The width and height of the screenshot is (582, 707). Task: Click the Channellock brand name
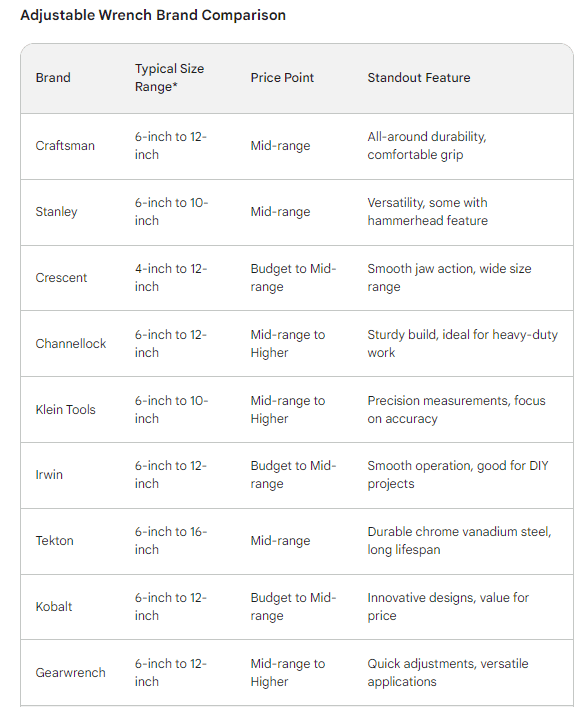click(71, 344)
